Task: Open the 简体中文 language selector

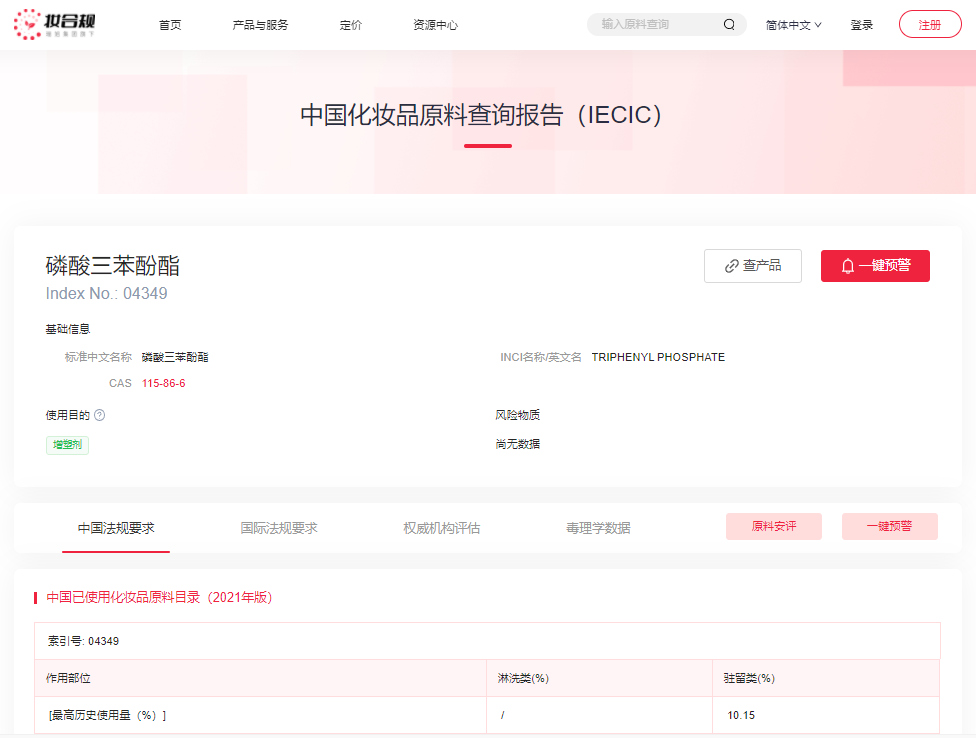Action: 793,24
